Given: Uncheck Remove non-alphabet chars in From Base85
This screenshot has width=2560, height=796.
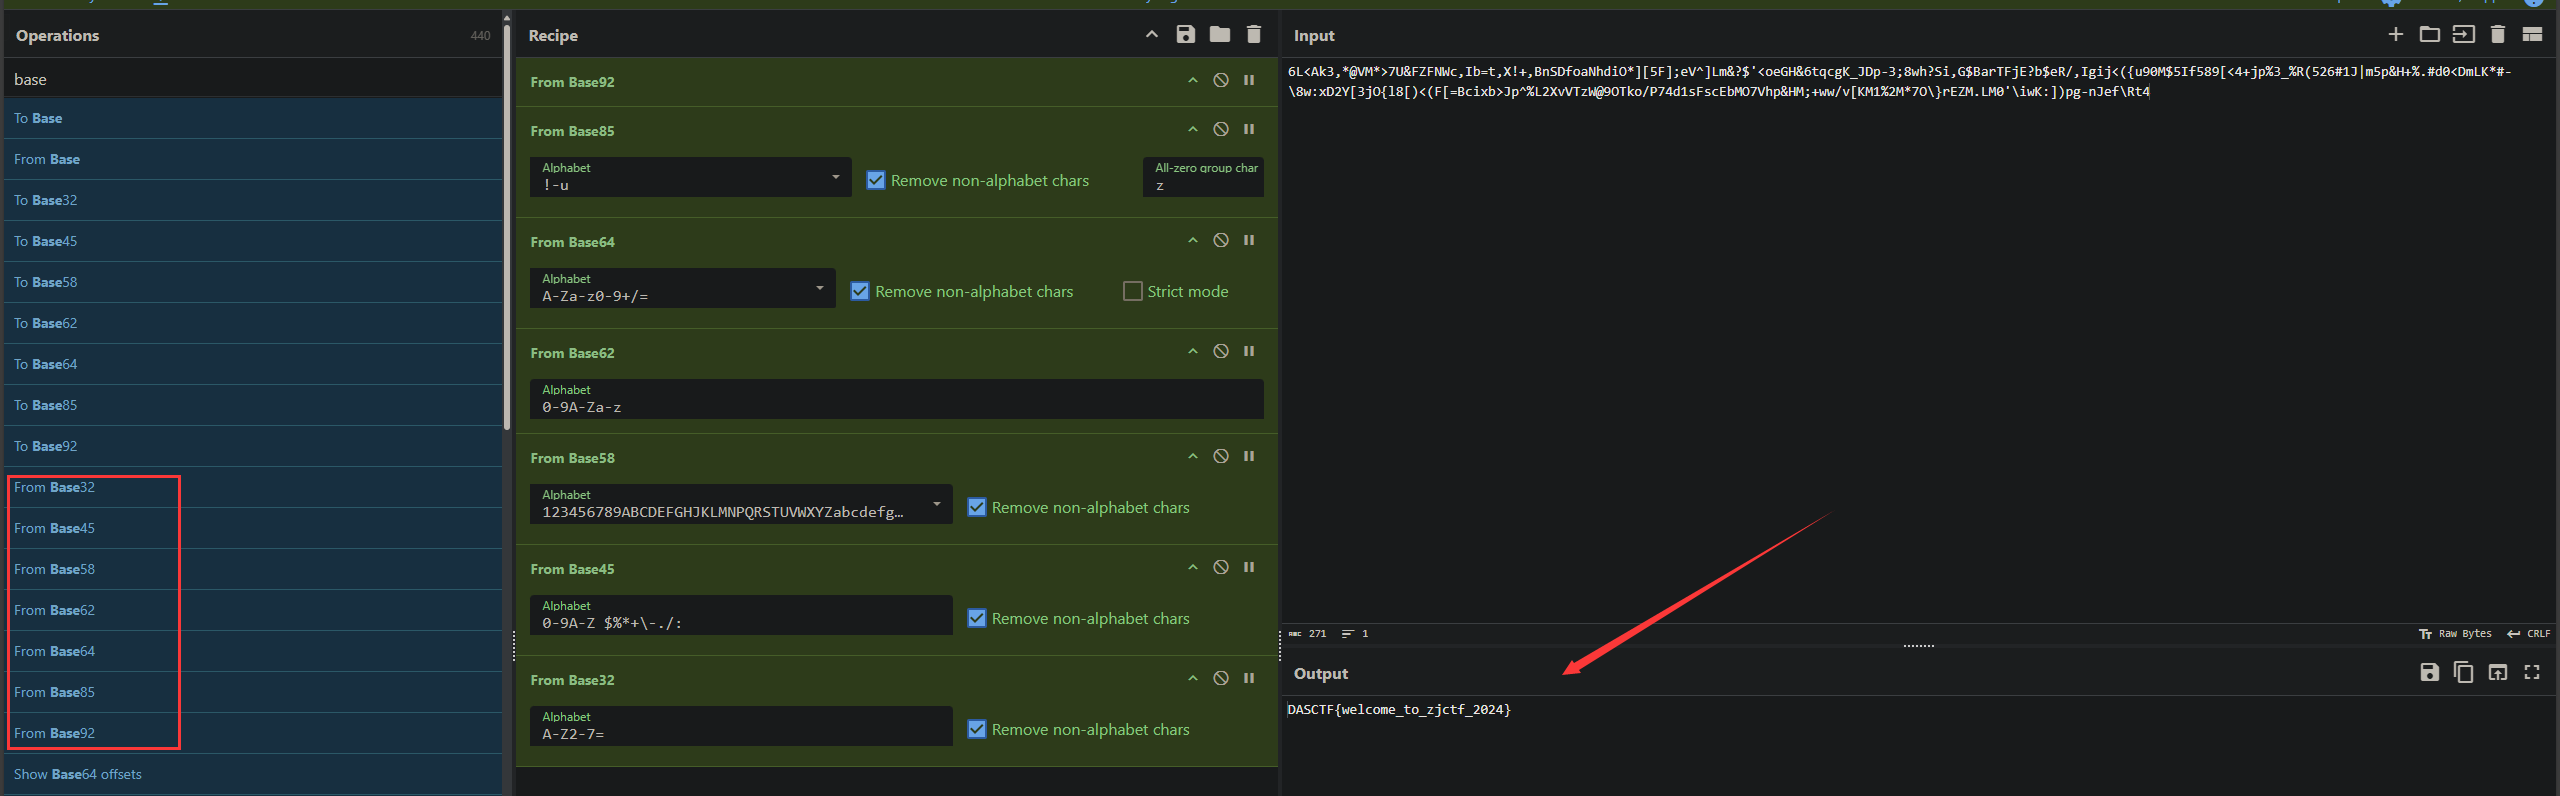Looking at the screenshot, I should [876, 181].
